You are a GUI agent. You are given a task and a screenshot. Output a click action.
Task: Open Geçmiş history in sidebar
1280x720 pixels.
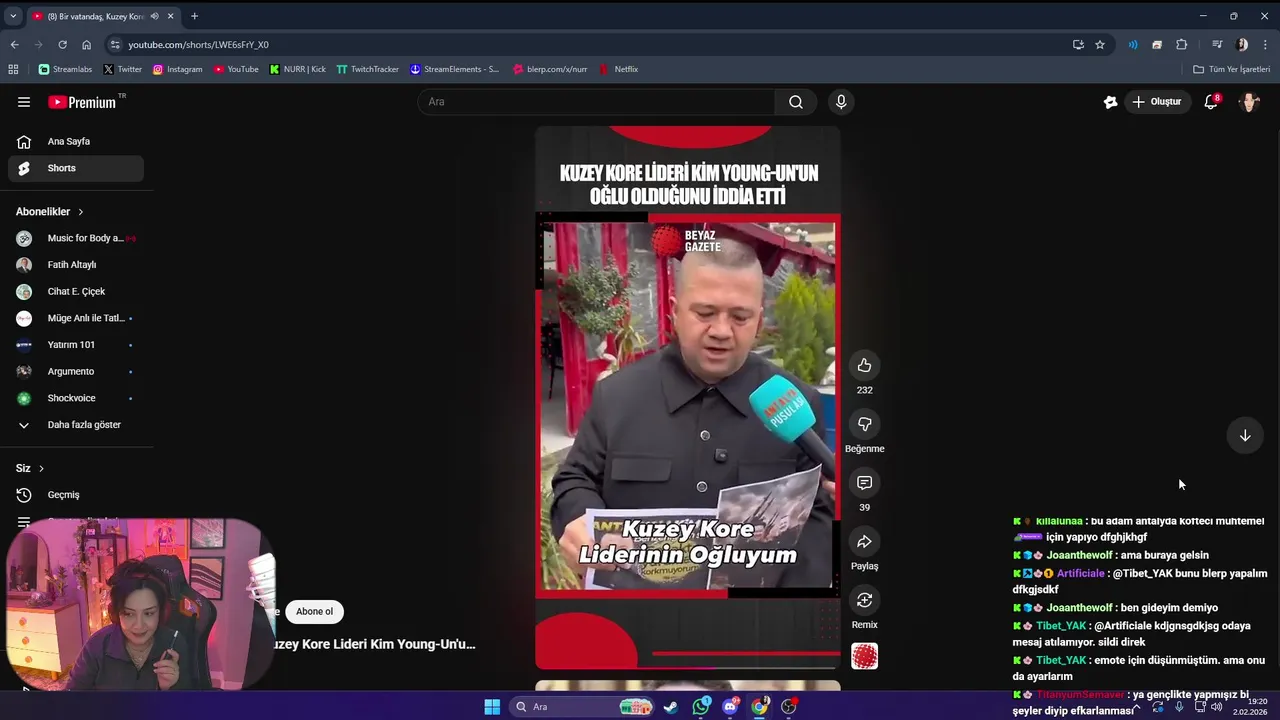pos(76,495)
